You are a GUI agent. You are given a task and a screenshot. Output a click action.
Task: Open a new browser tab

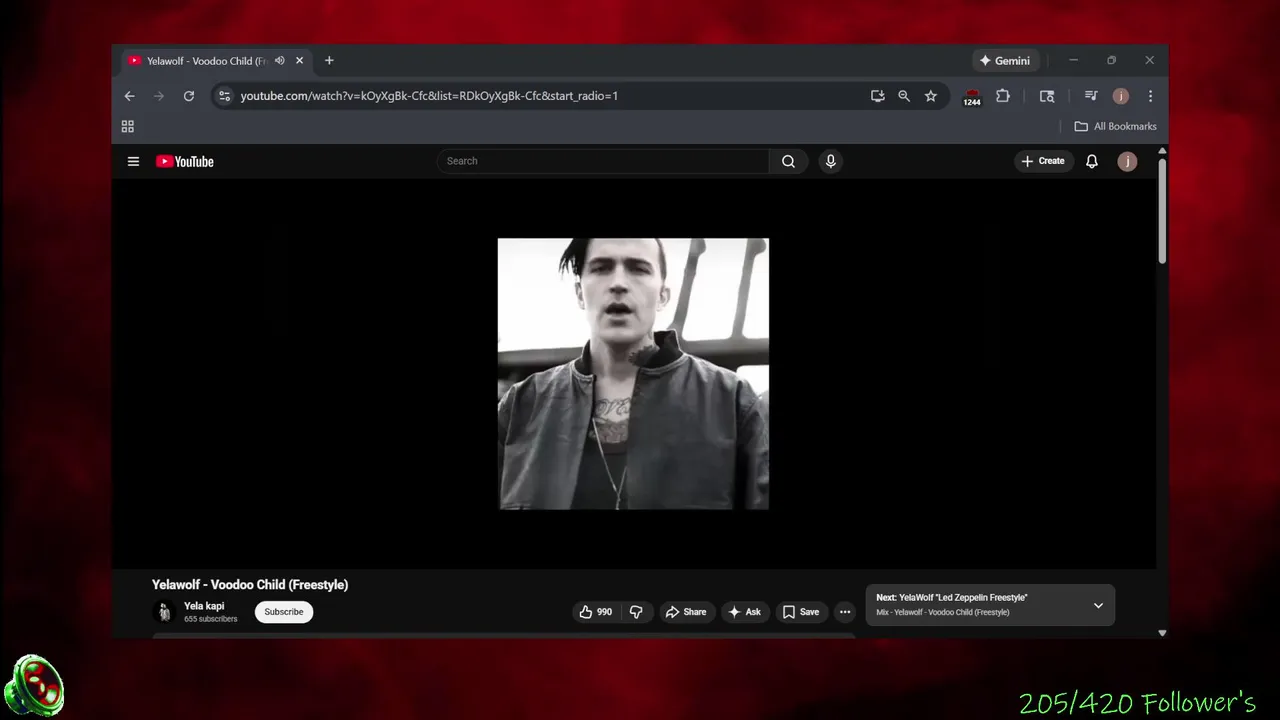[x=329, y=61]
